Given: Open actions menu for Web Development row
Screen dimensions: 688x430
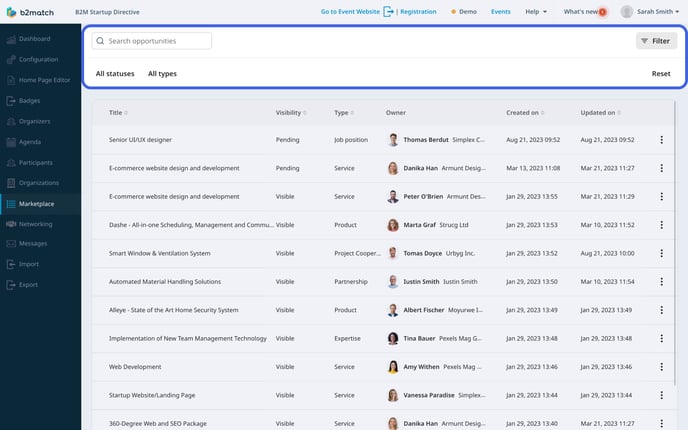Looking at the screenshot, I should 661,367.
